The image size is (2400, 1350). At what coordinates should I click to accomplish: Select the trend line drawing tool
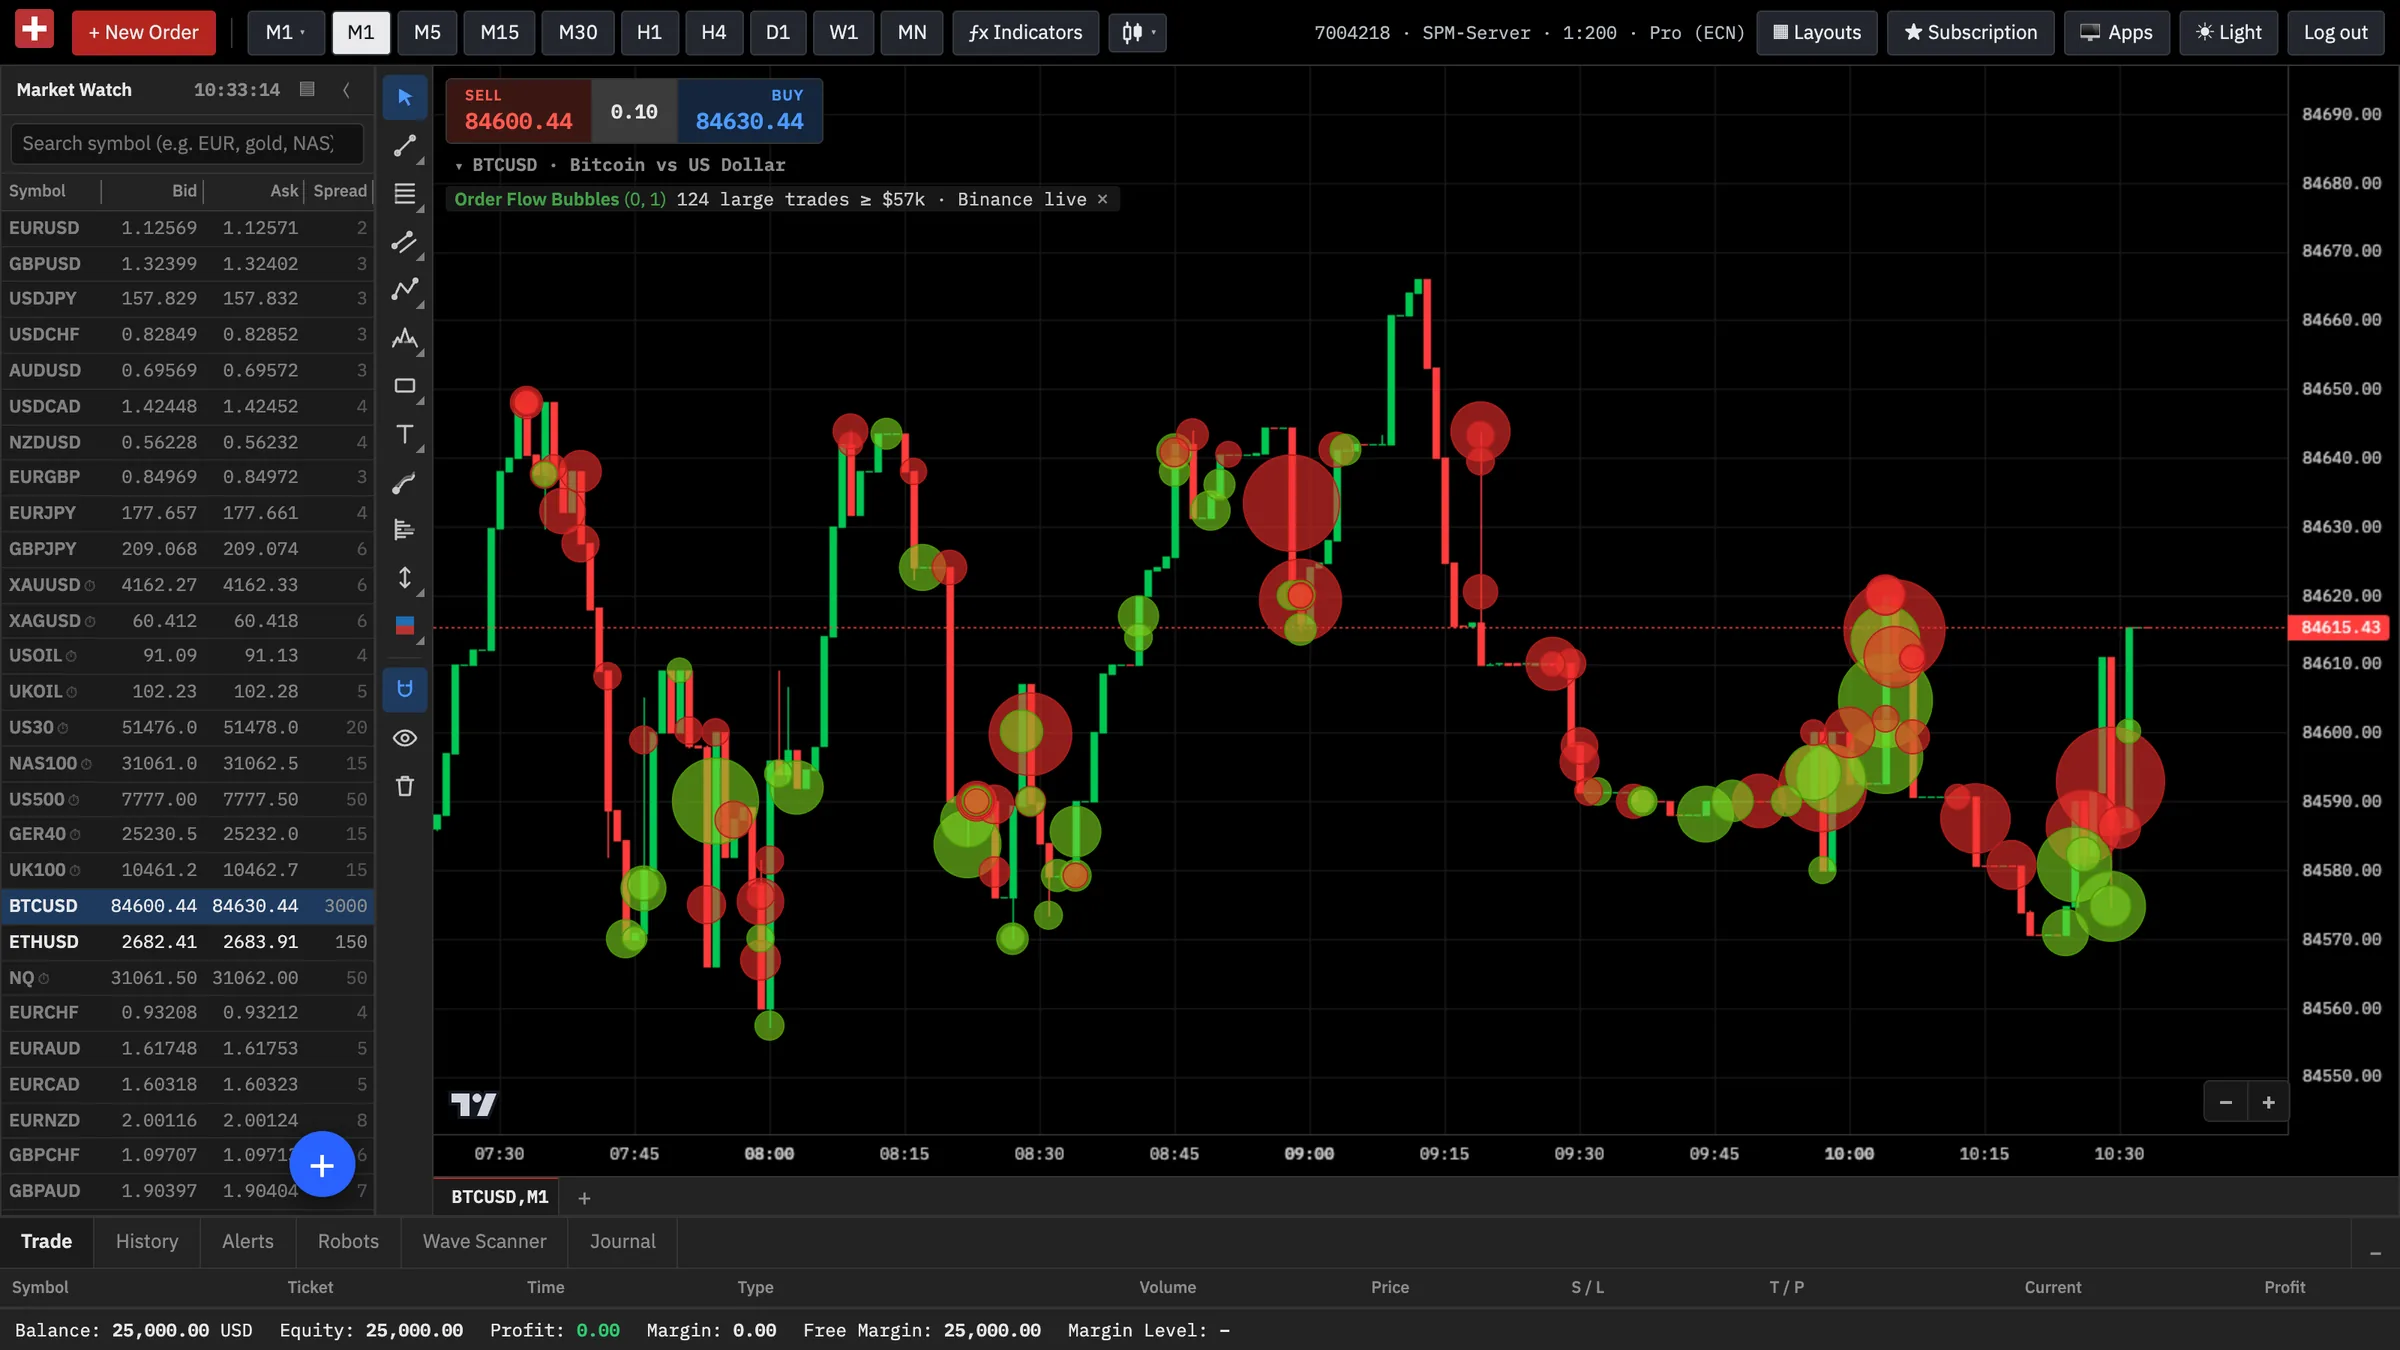click(404, 146)
